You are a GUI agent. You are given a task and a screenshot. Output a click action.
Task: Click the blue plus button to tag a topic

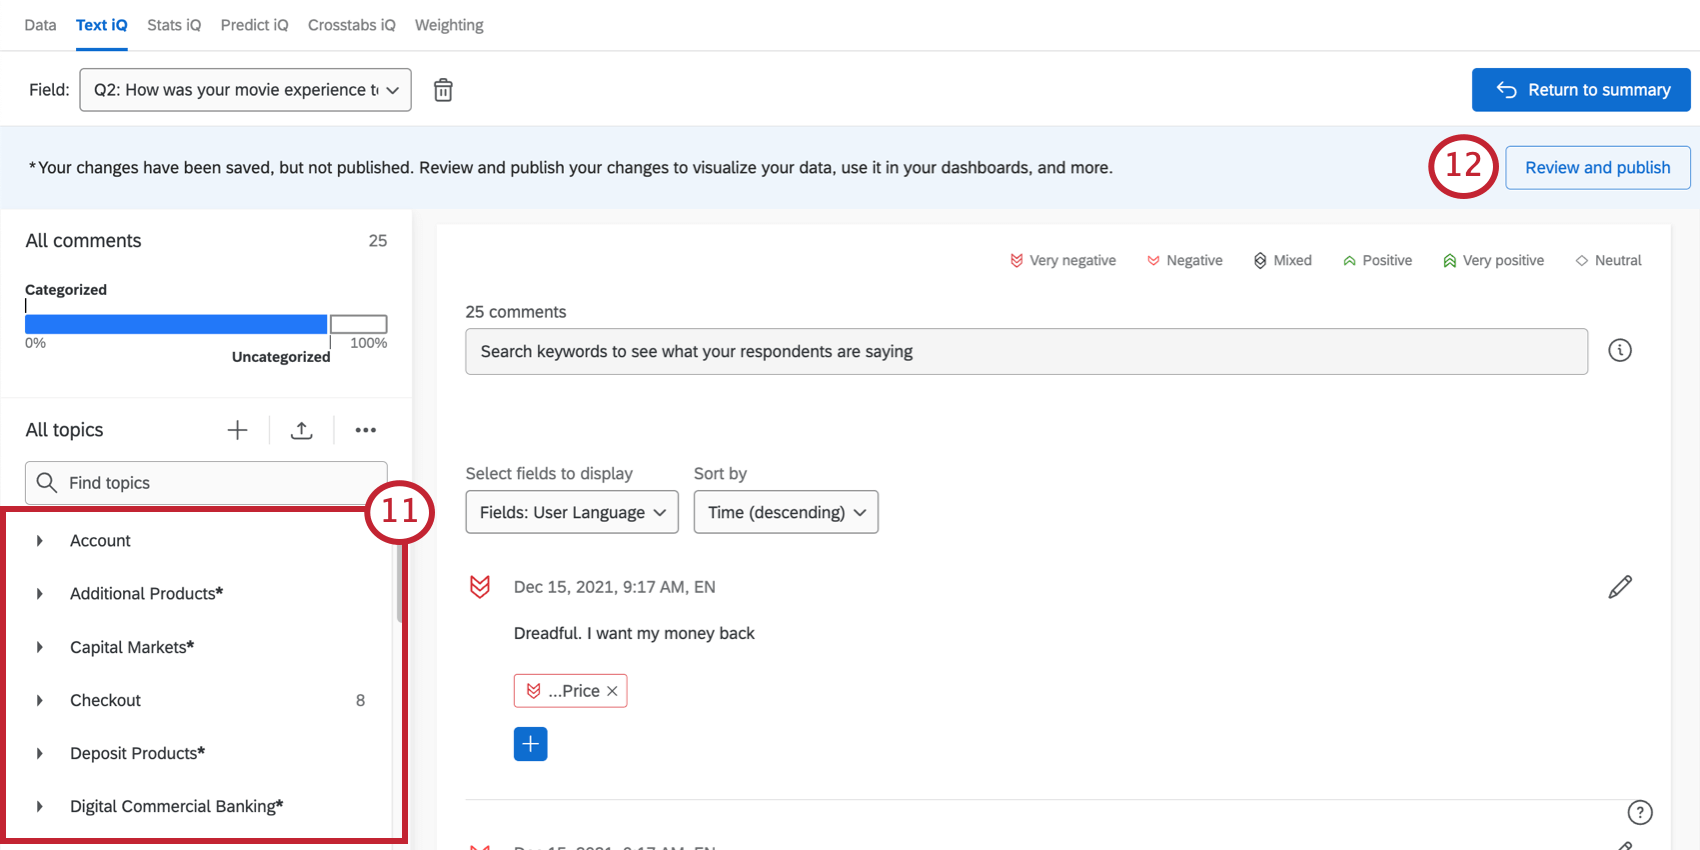tap(530, 744)
